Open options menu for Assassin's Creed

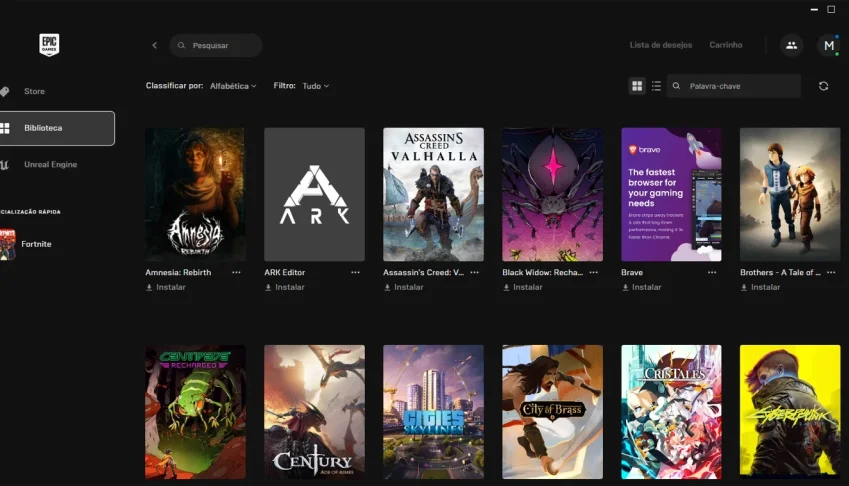[474, 272]
